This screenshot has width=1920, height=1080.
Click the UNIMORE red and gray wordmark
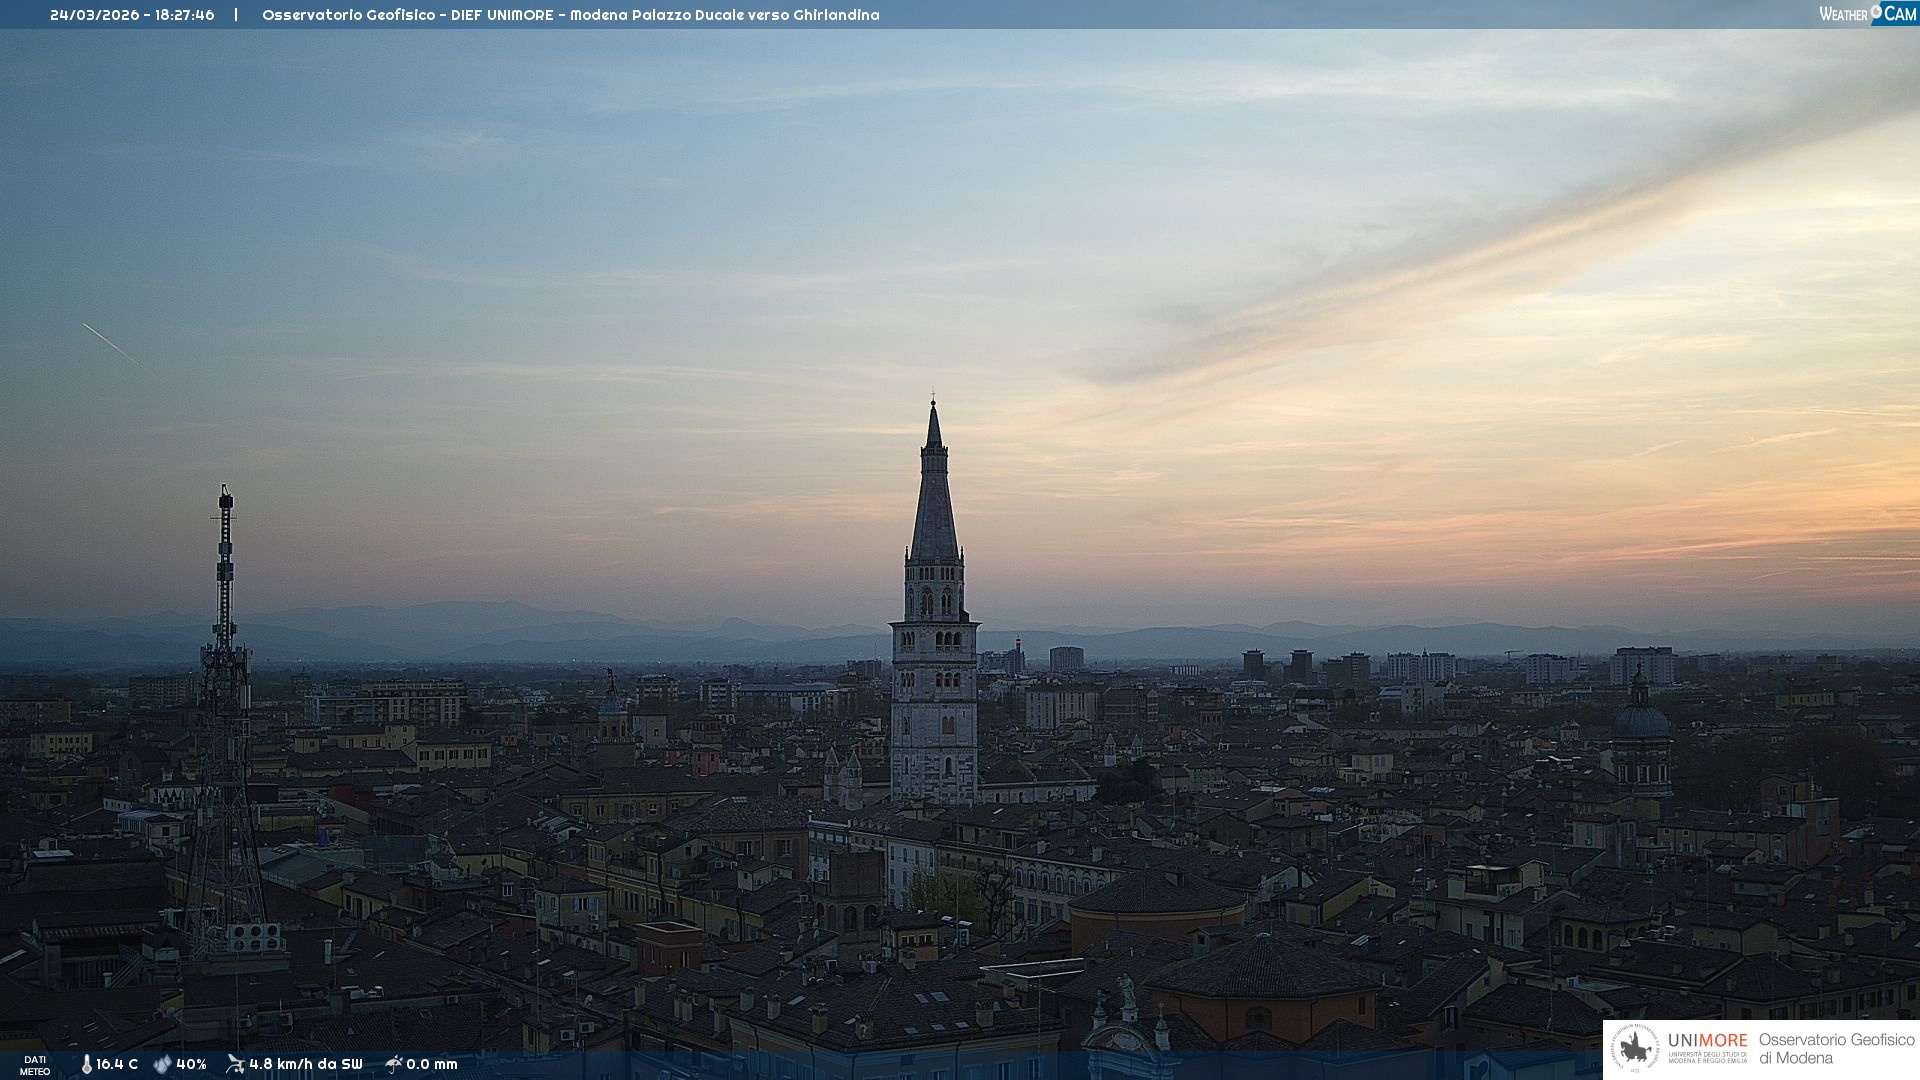tap(1707, 1041)
